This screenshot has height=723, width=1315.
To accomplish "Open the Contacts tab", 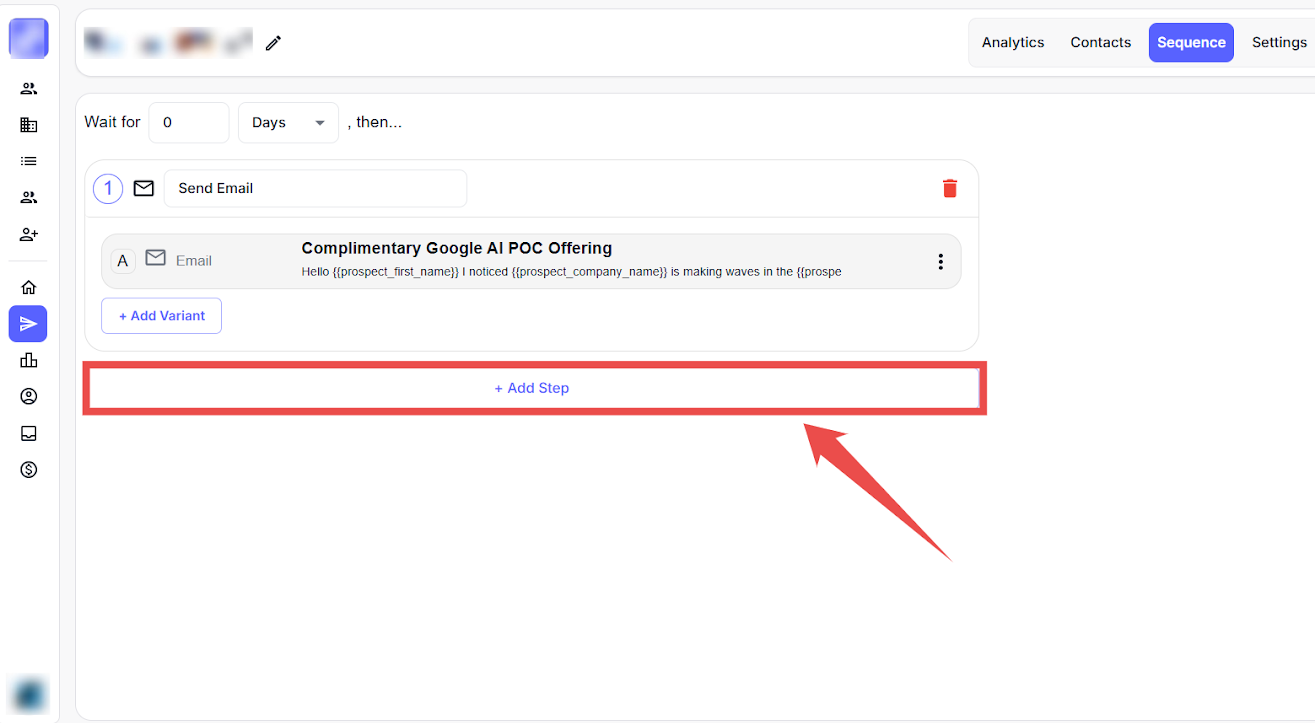I will (x=1100, y=43).
